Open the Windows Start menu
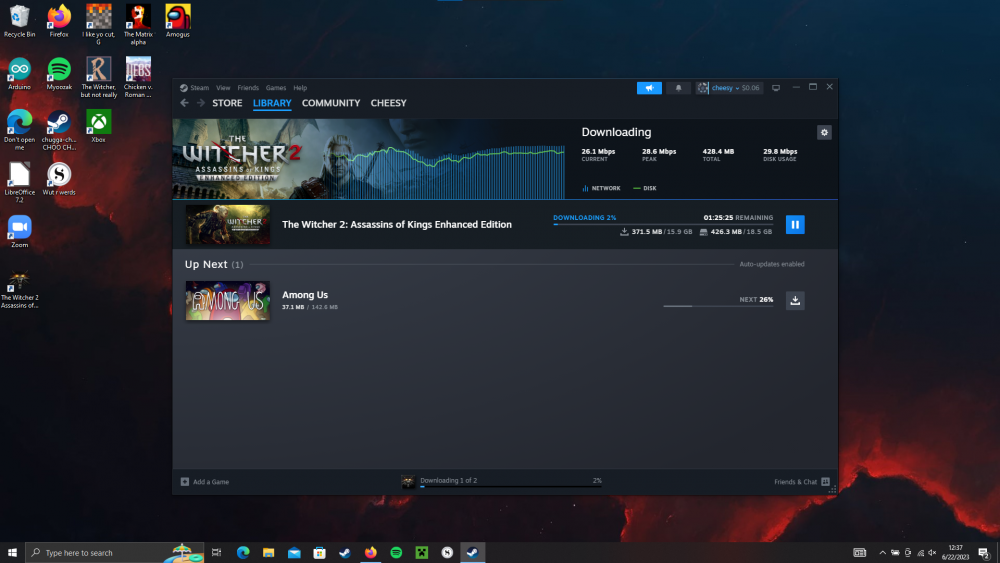Image resolution: width=1000 pixels, height=563 pixels. click(x=12, y=552)
